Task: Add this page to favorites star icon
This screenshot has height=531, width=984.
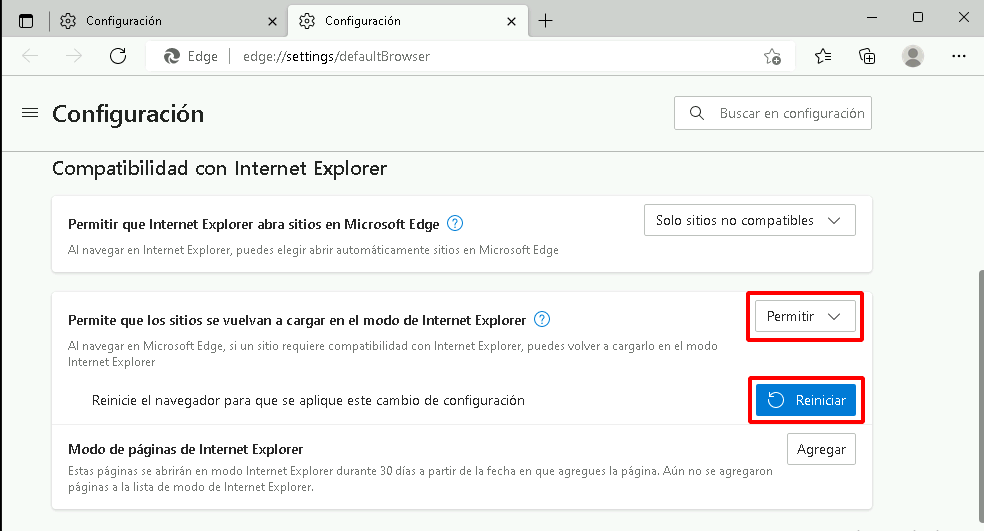Action: coord(773,57)
